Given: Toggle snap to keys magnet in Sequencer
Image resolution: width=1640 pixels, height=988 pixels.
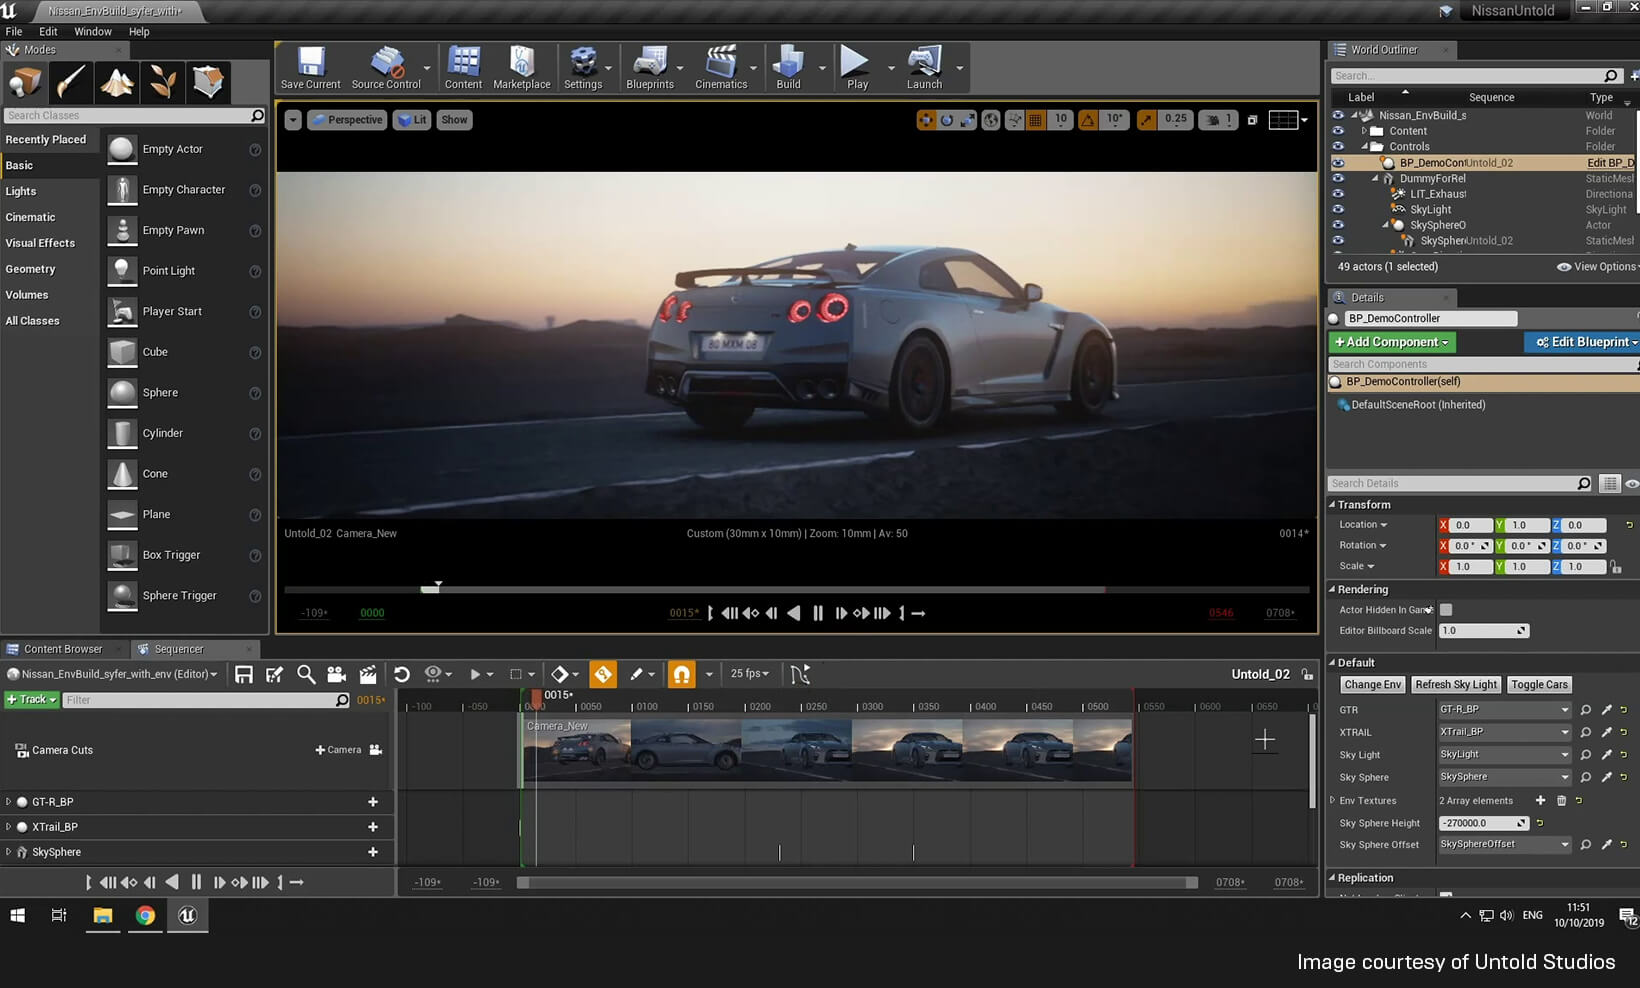Looking at the screenshot, I should click(x=681, y=674).
